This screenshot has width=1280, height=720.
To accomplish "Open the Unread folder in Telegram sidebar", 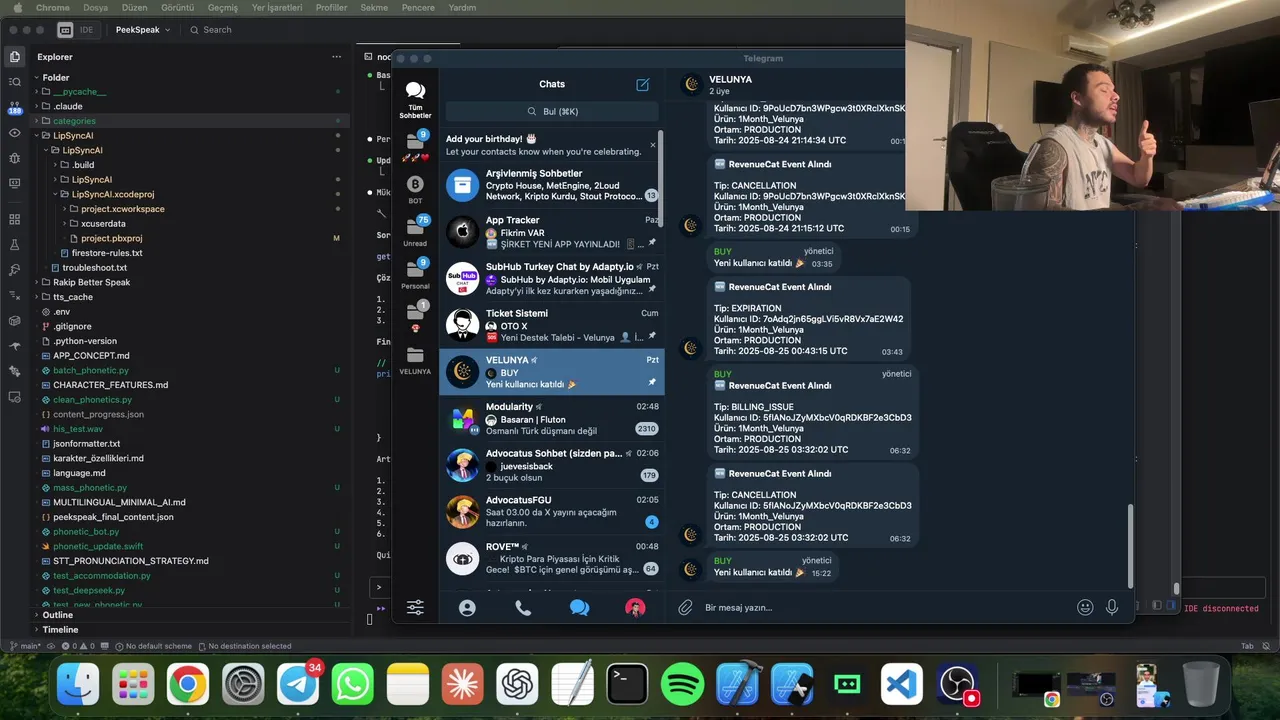I will coord(415,231).
